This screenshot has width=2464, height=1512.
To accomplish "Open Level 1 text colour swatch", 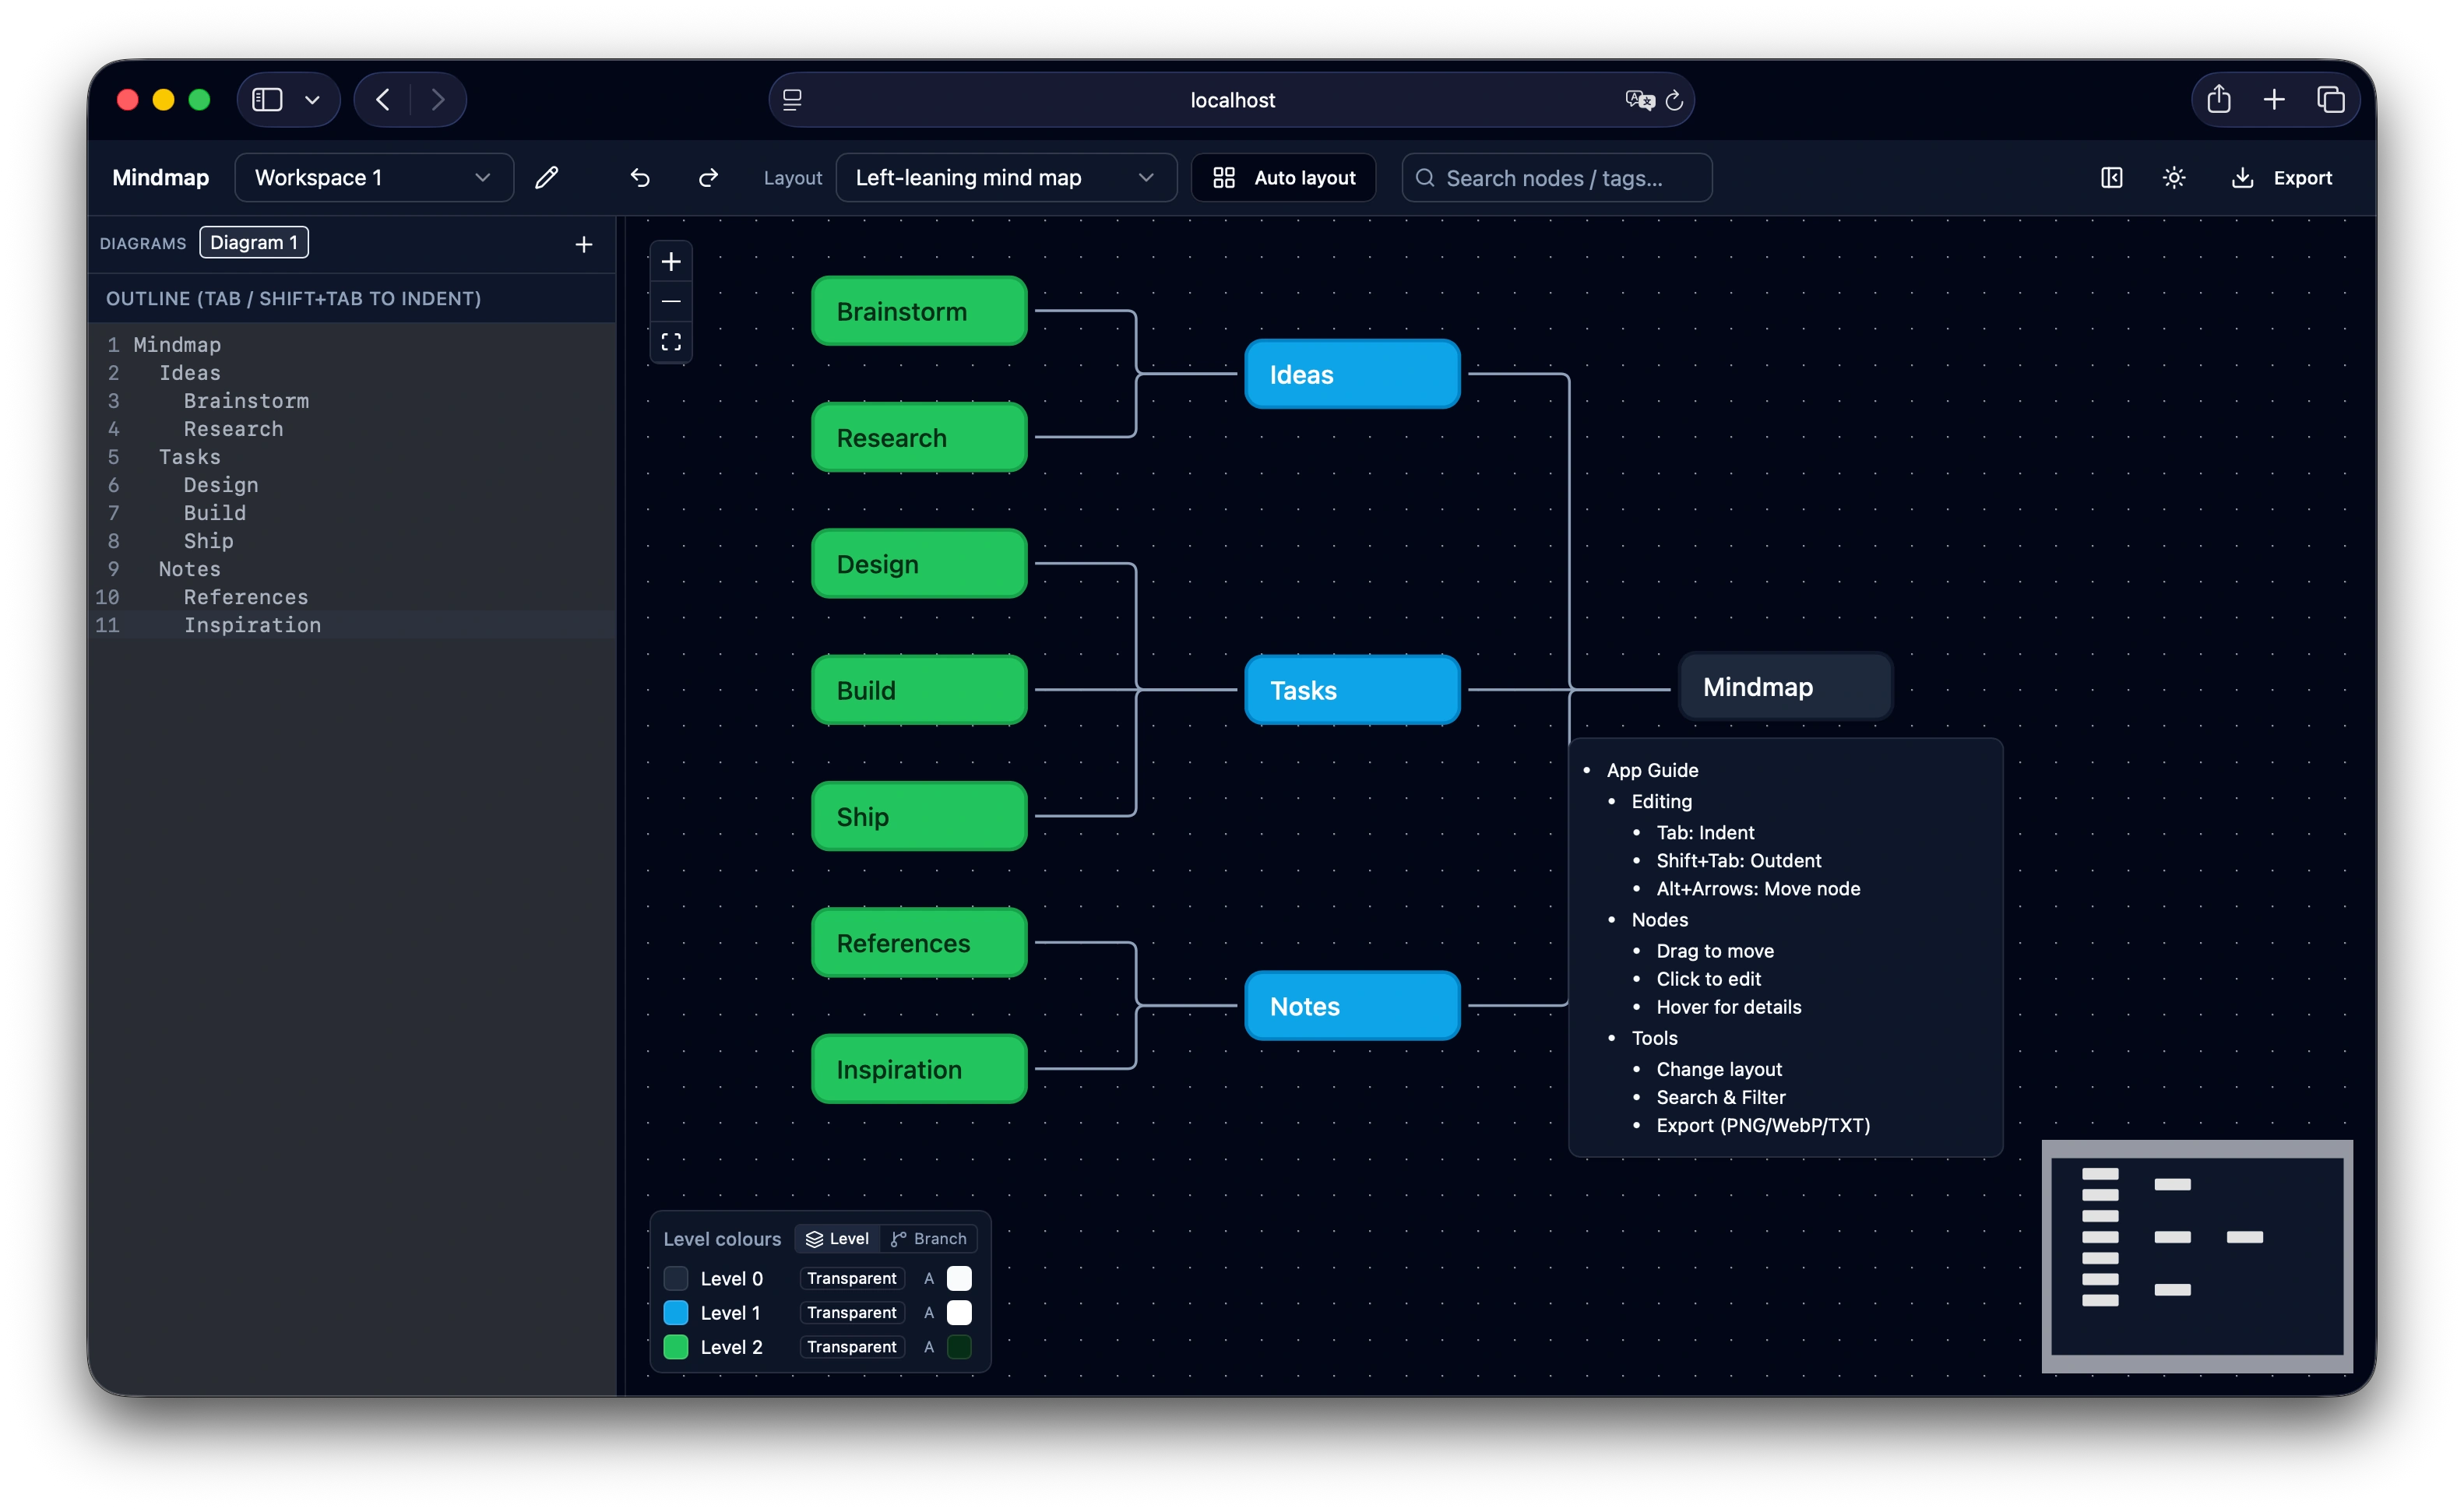I will pos(959,1313).
